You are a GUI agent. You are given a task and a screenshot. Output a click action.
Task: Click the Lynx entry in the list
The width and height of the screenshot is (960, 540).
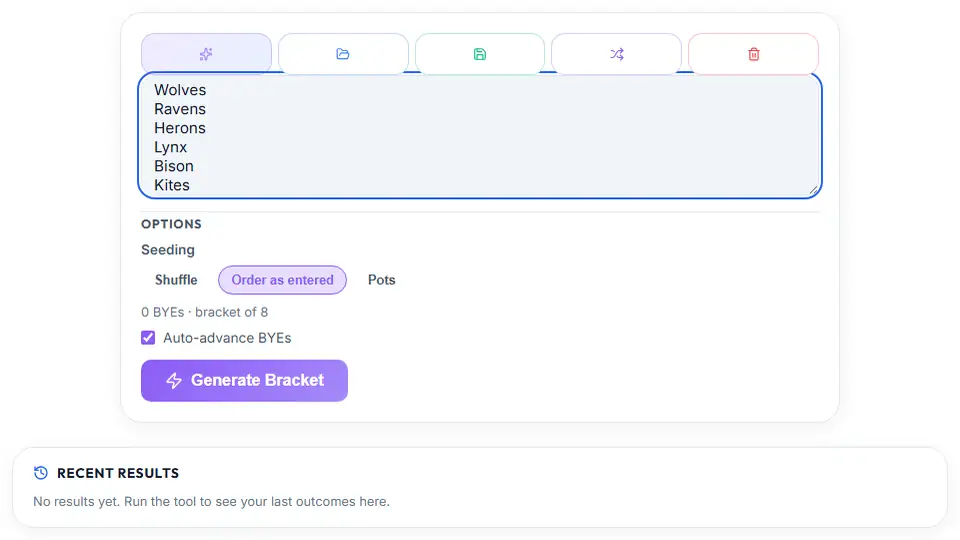pos(171,147)
